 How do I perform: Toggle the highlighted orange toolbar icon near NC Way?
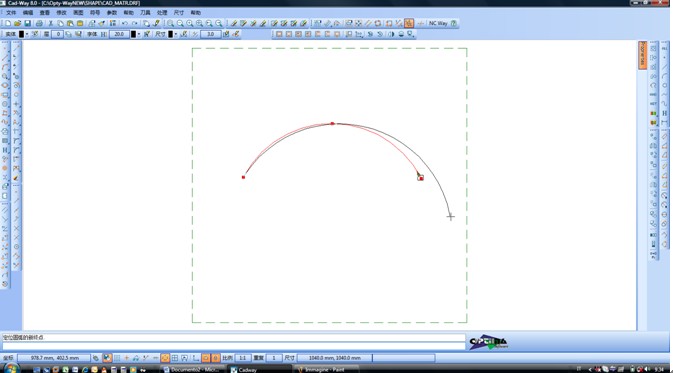coord(409,23)
